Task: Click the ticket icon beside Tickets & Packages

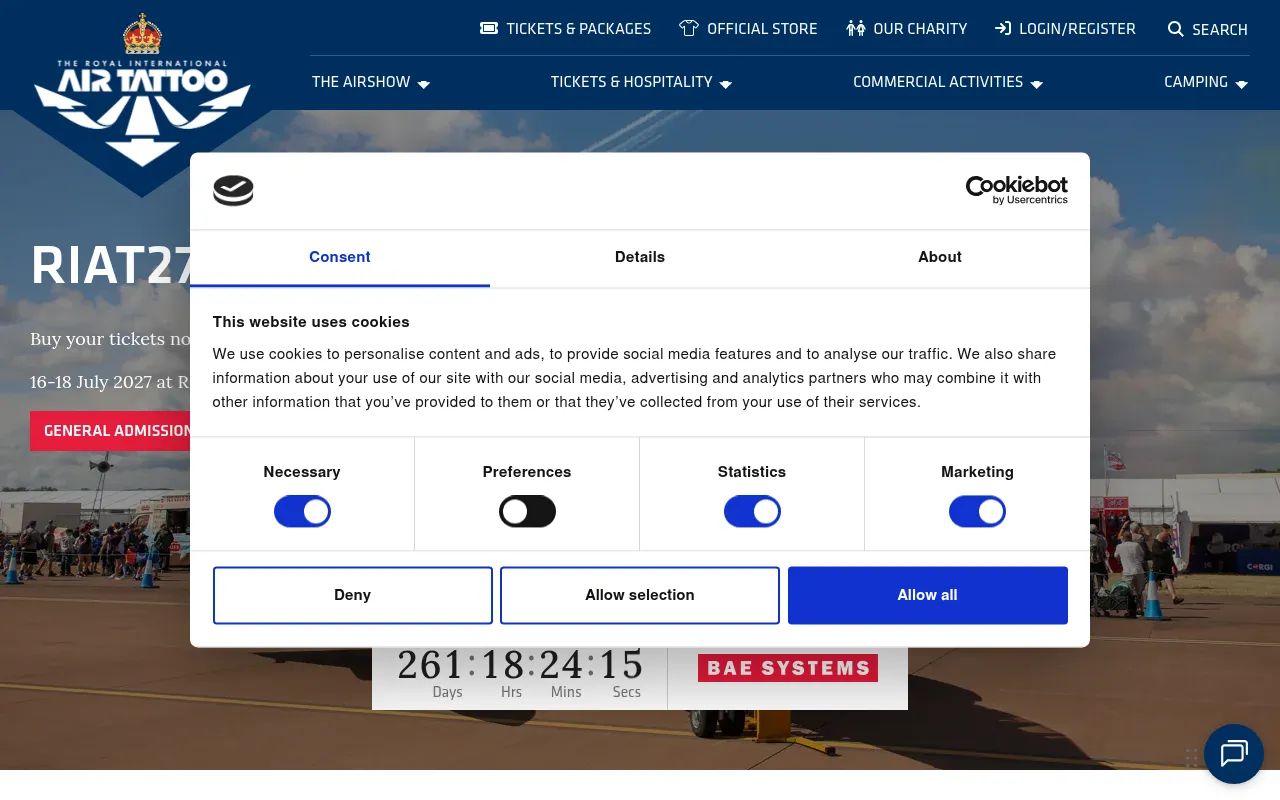Action: [489, 28]
